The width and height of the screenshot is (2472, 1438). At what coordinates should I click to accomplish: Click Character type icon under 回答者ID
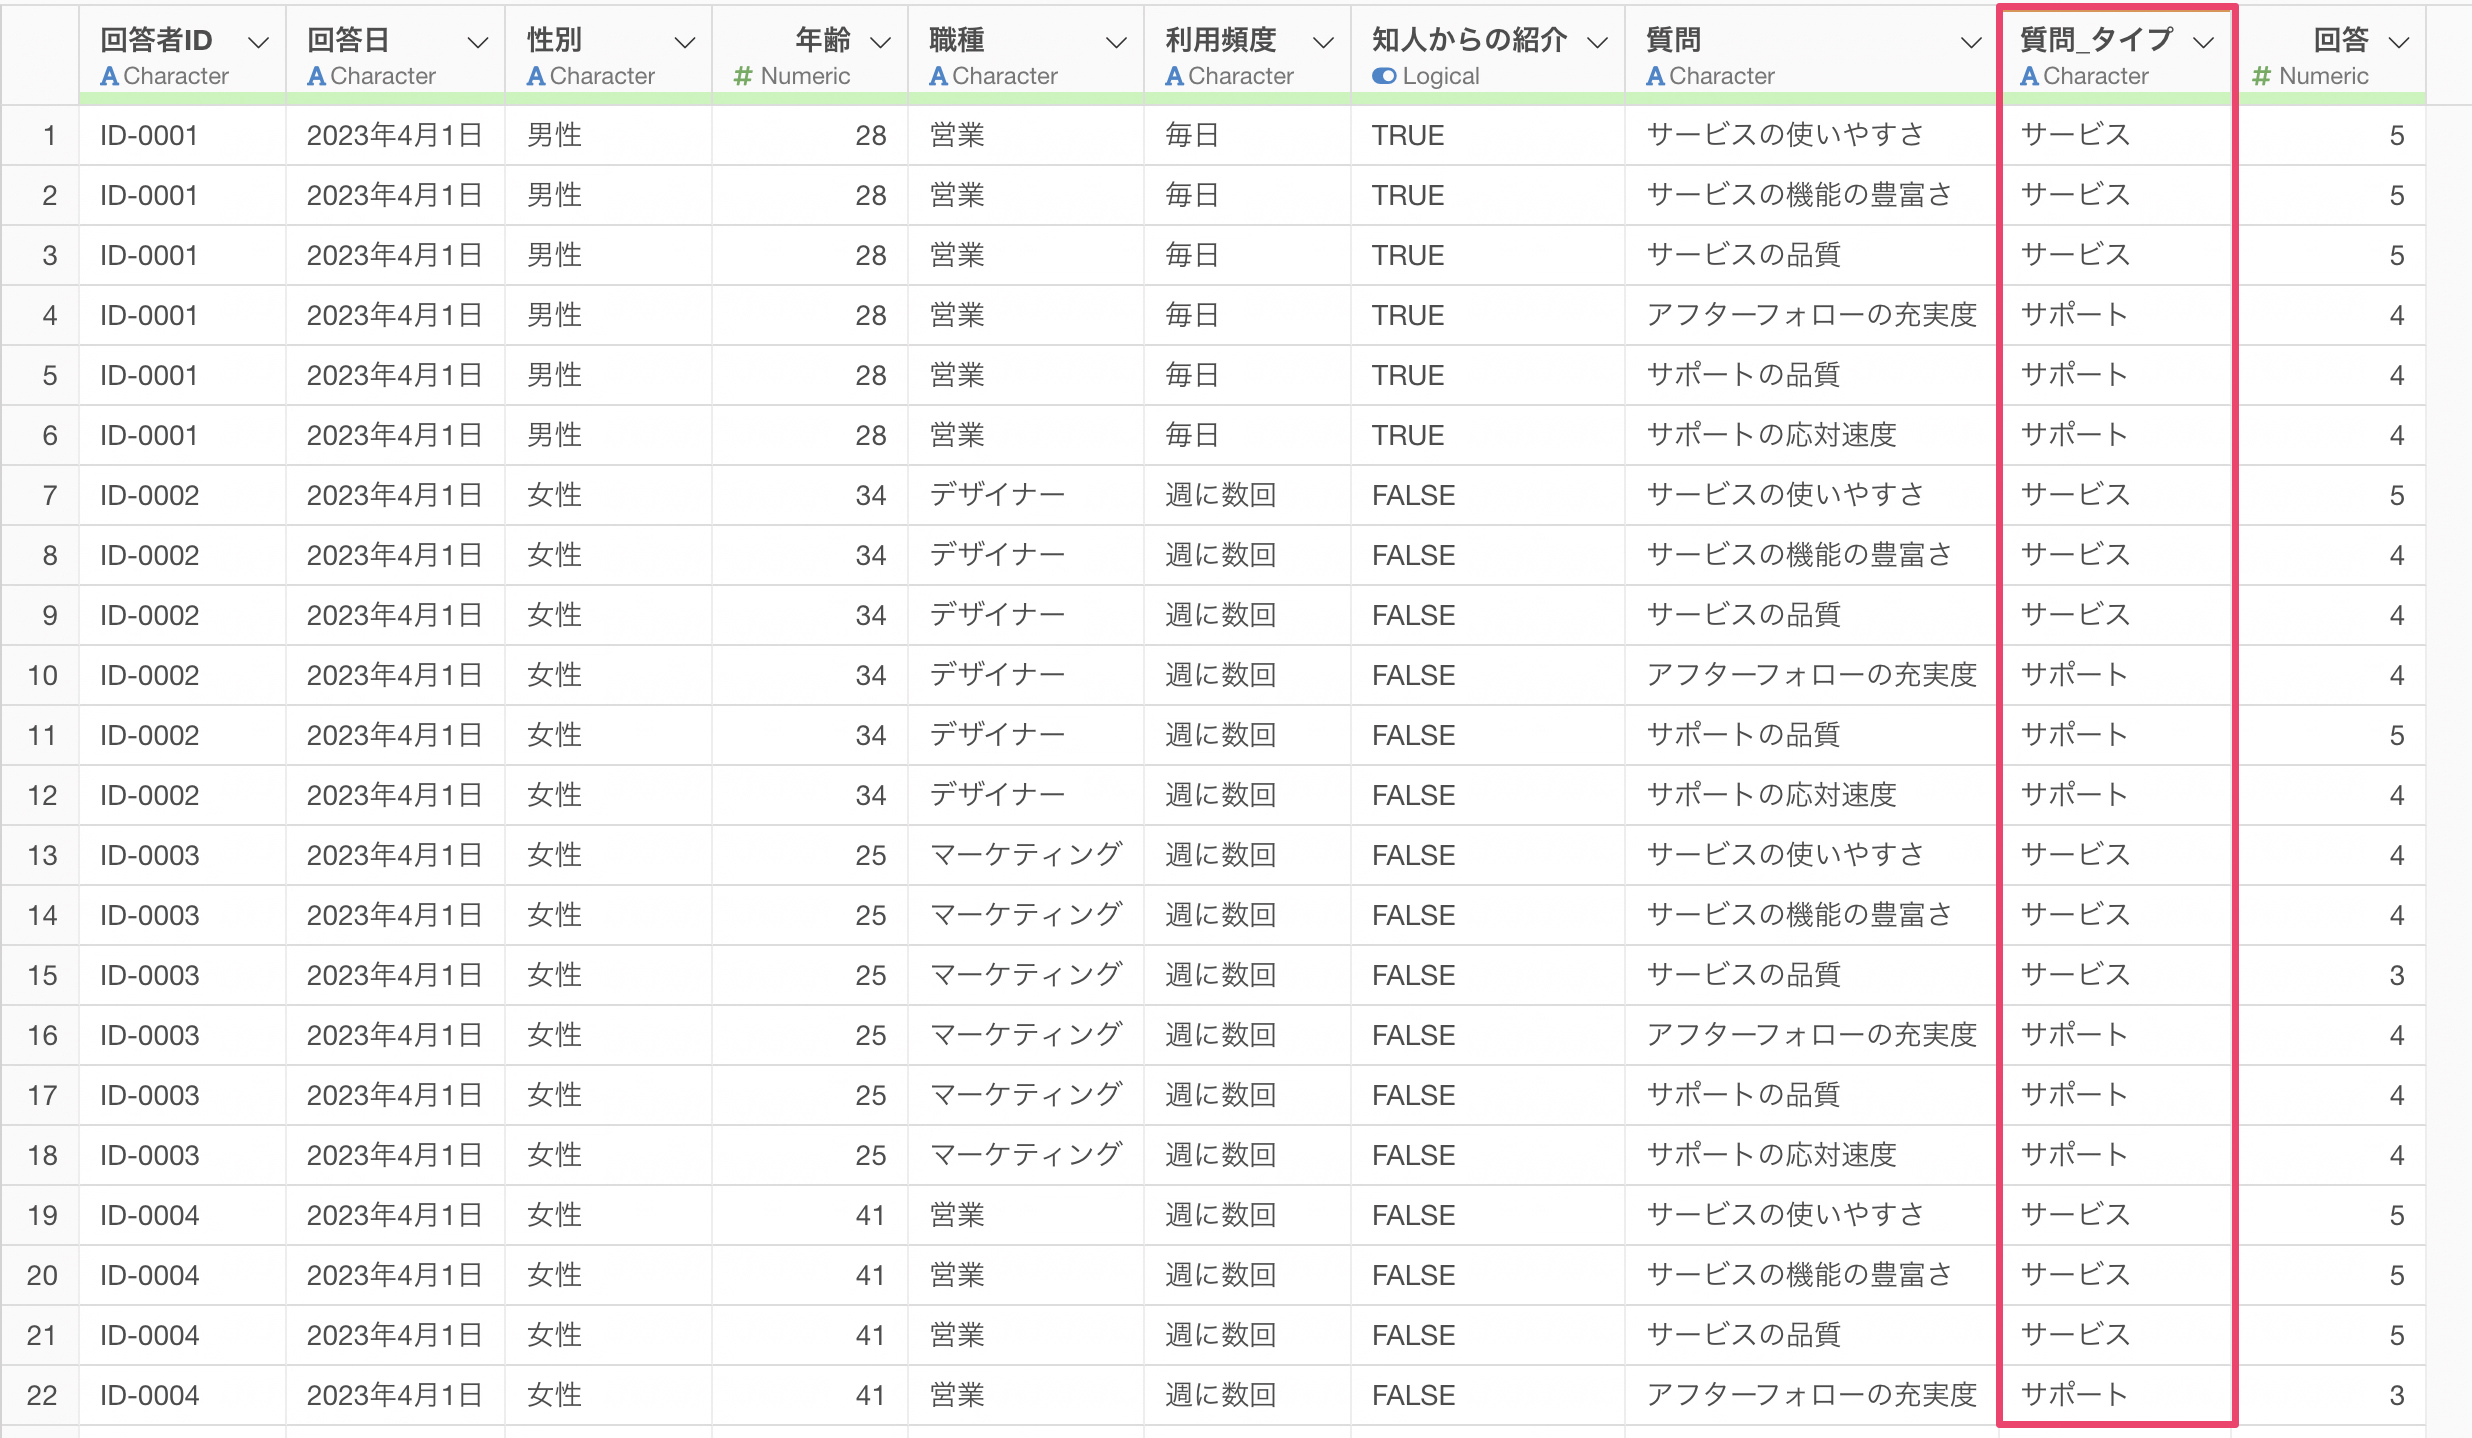coord(110,76)
